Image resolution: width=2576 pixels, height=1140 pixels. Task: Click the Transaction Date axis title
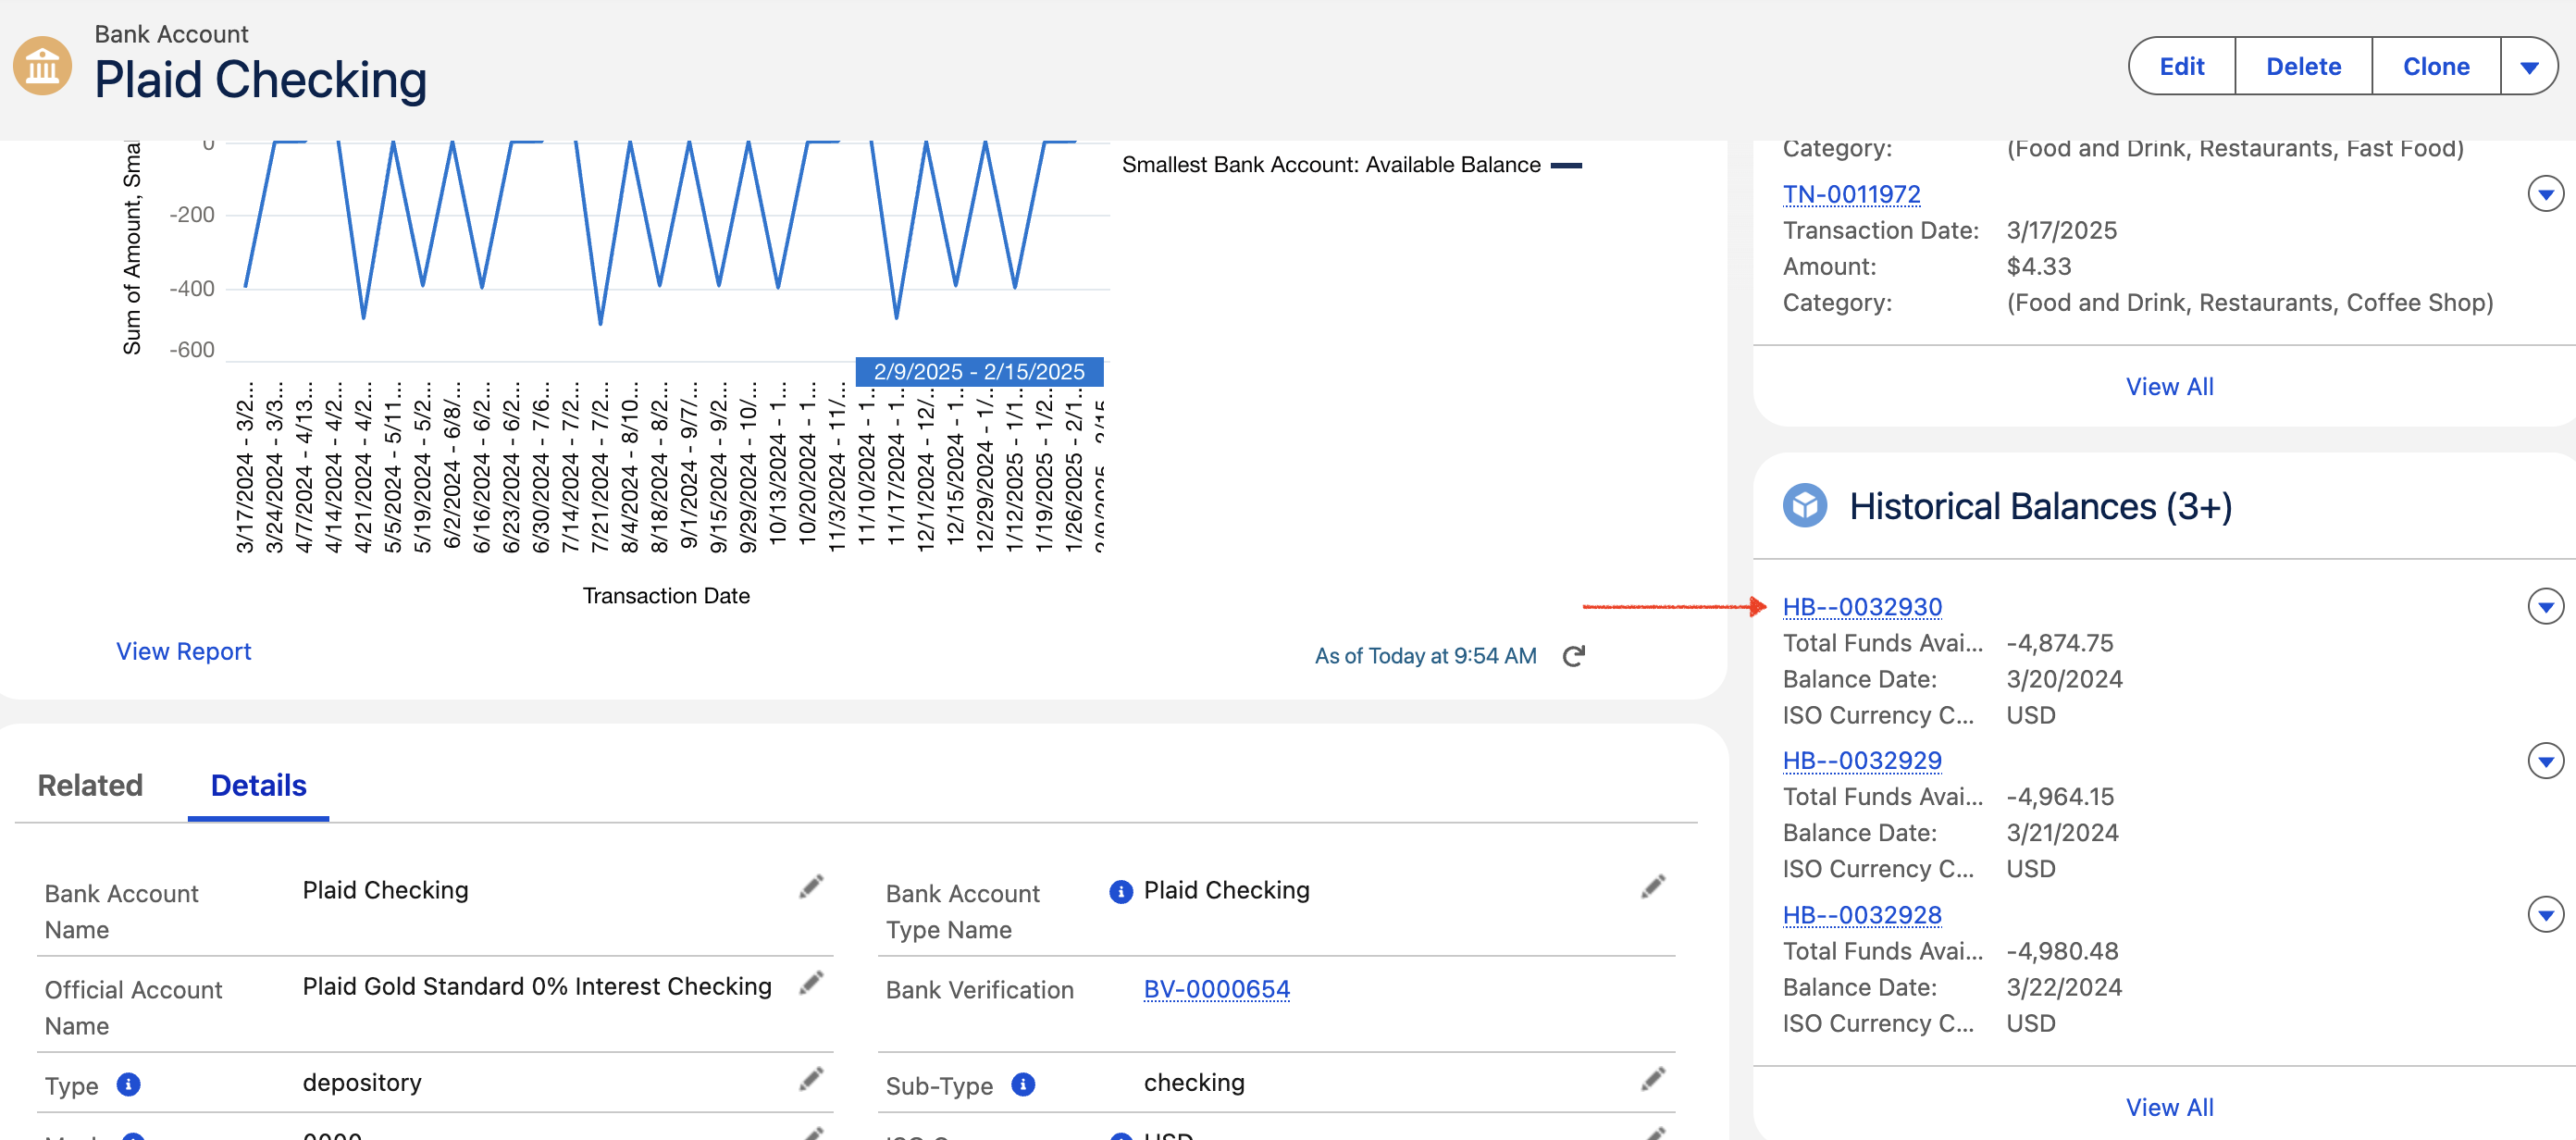click(666, 596)
